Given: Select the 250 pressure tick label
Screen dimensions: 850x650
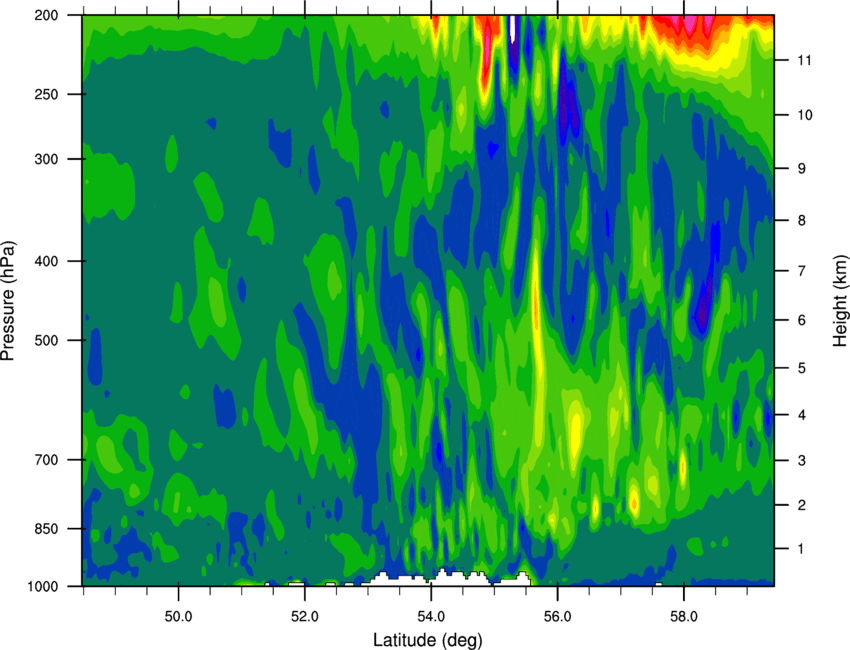Looking at the screenshot, I should pos(46,94).
